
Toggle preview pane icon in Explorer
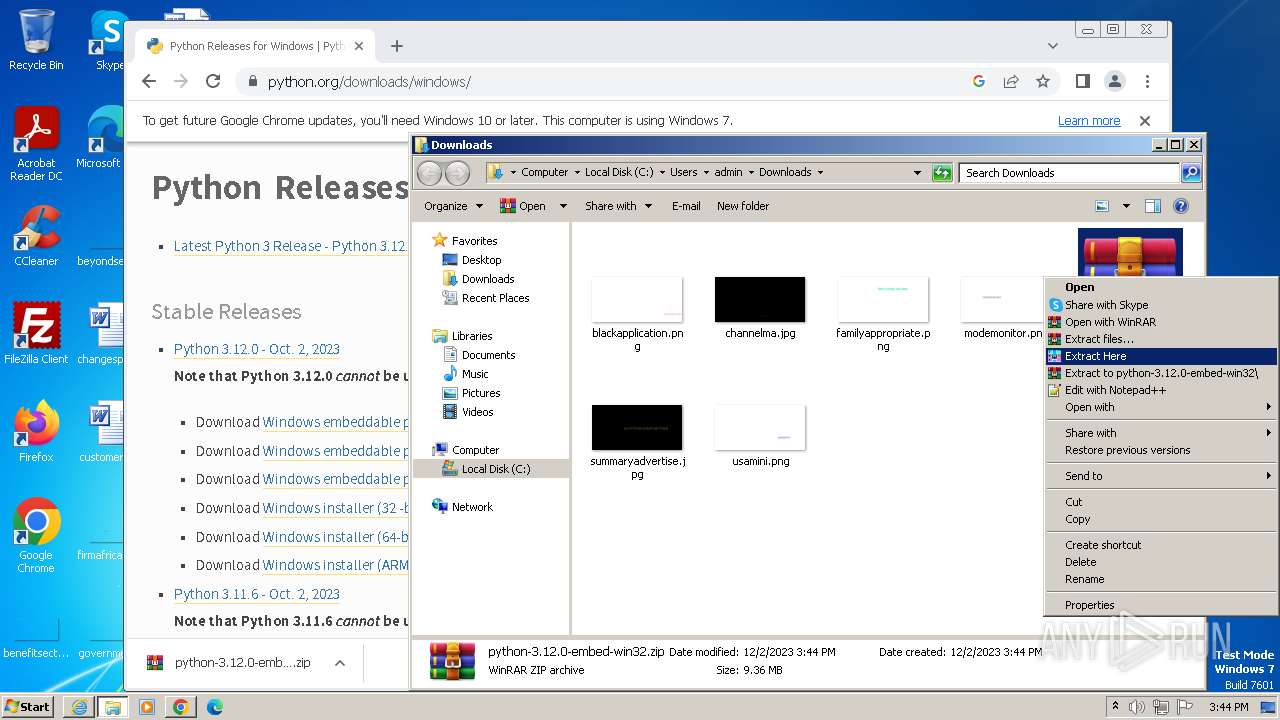tap(1153, 206)
